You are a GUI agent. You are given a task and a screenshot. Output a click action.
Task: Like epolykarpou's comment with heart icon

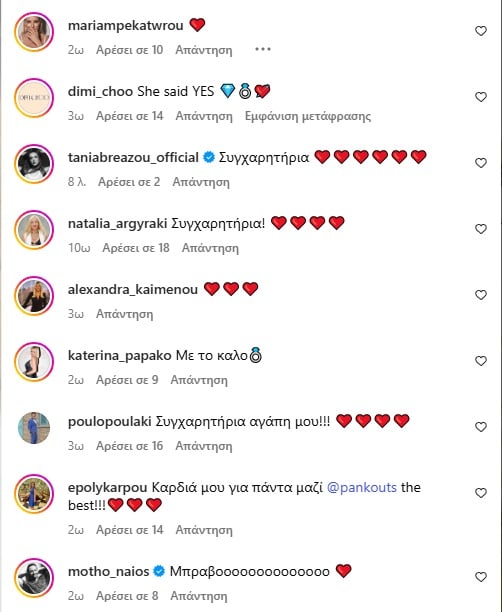point(481,493)
